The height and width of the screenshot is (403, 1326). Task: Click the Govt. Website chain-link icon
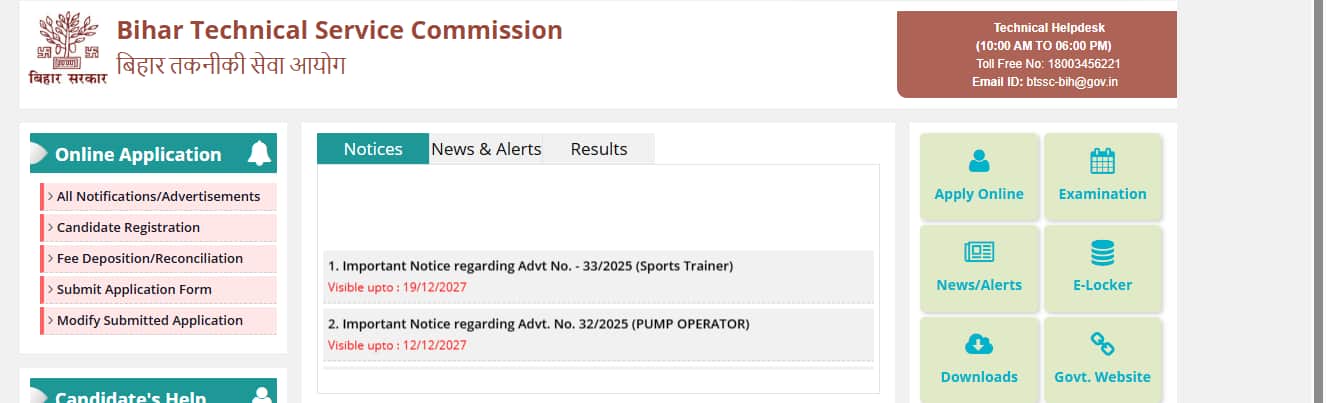(1102, 345)
